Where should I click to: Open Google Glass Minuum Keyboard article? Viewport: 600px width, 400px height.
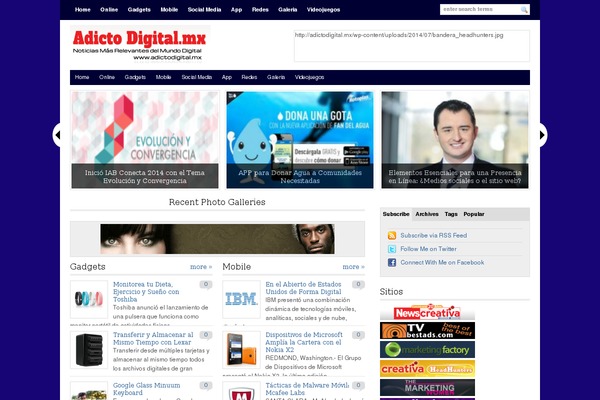[147, 389]
